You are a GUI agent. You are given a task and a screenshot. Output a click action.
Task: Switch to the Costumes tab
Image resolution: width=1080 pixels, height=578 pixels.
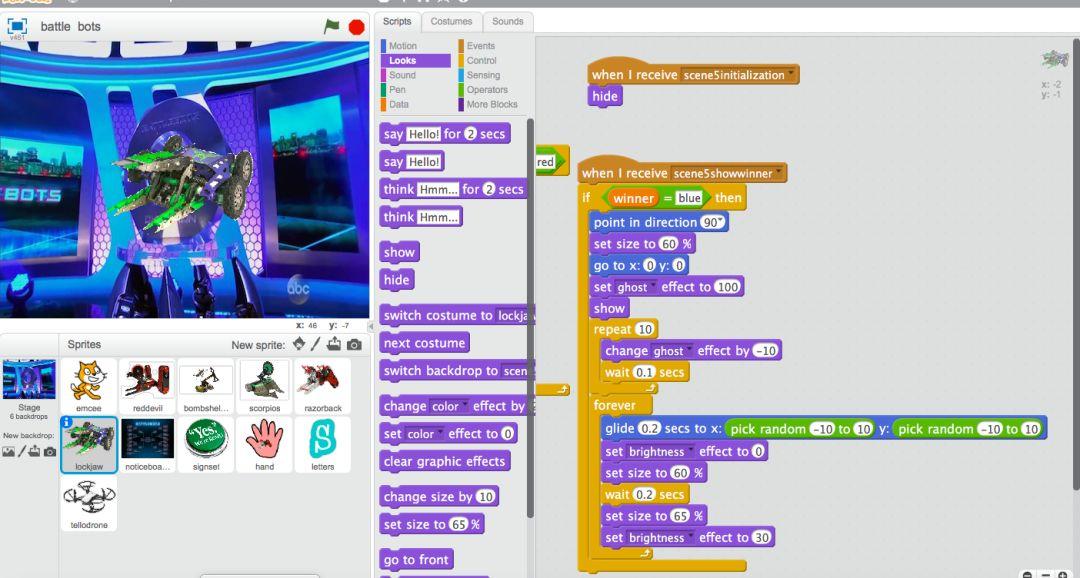pyautogui.click(x=451, y=21)
